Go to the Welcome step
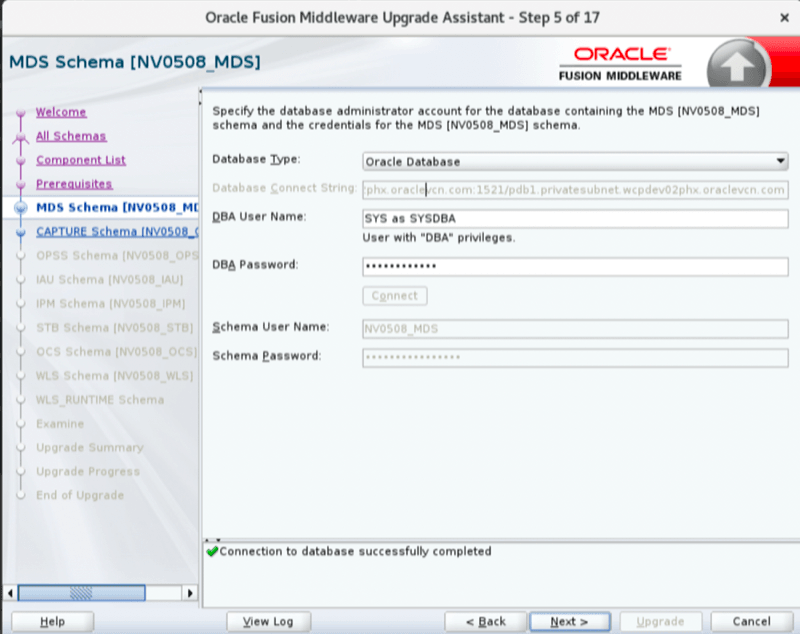The height and width of the screenshot is (634, 800). tap(61, 112)
